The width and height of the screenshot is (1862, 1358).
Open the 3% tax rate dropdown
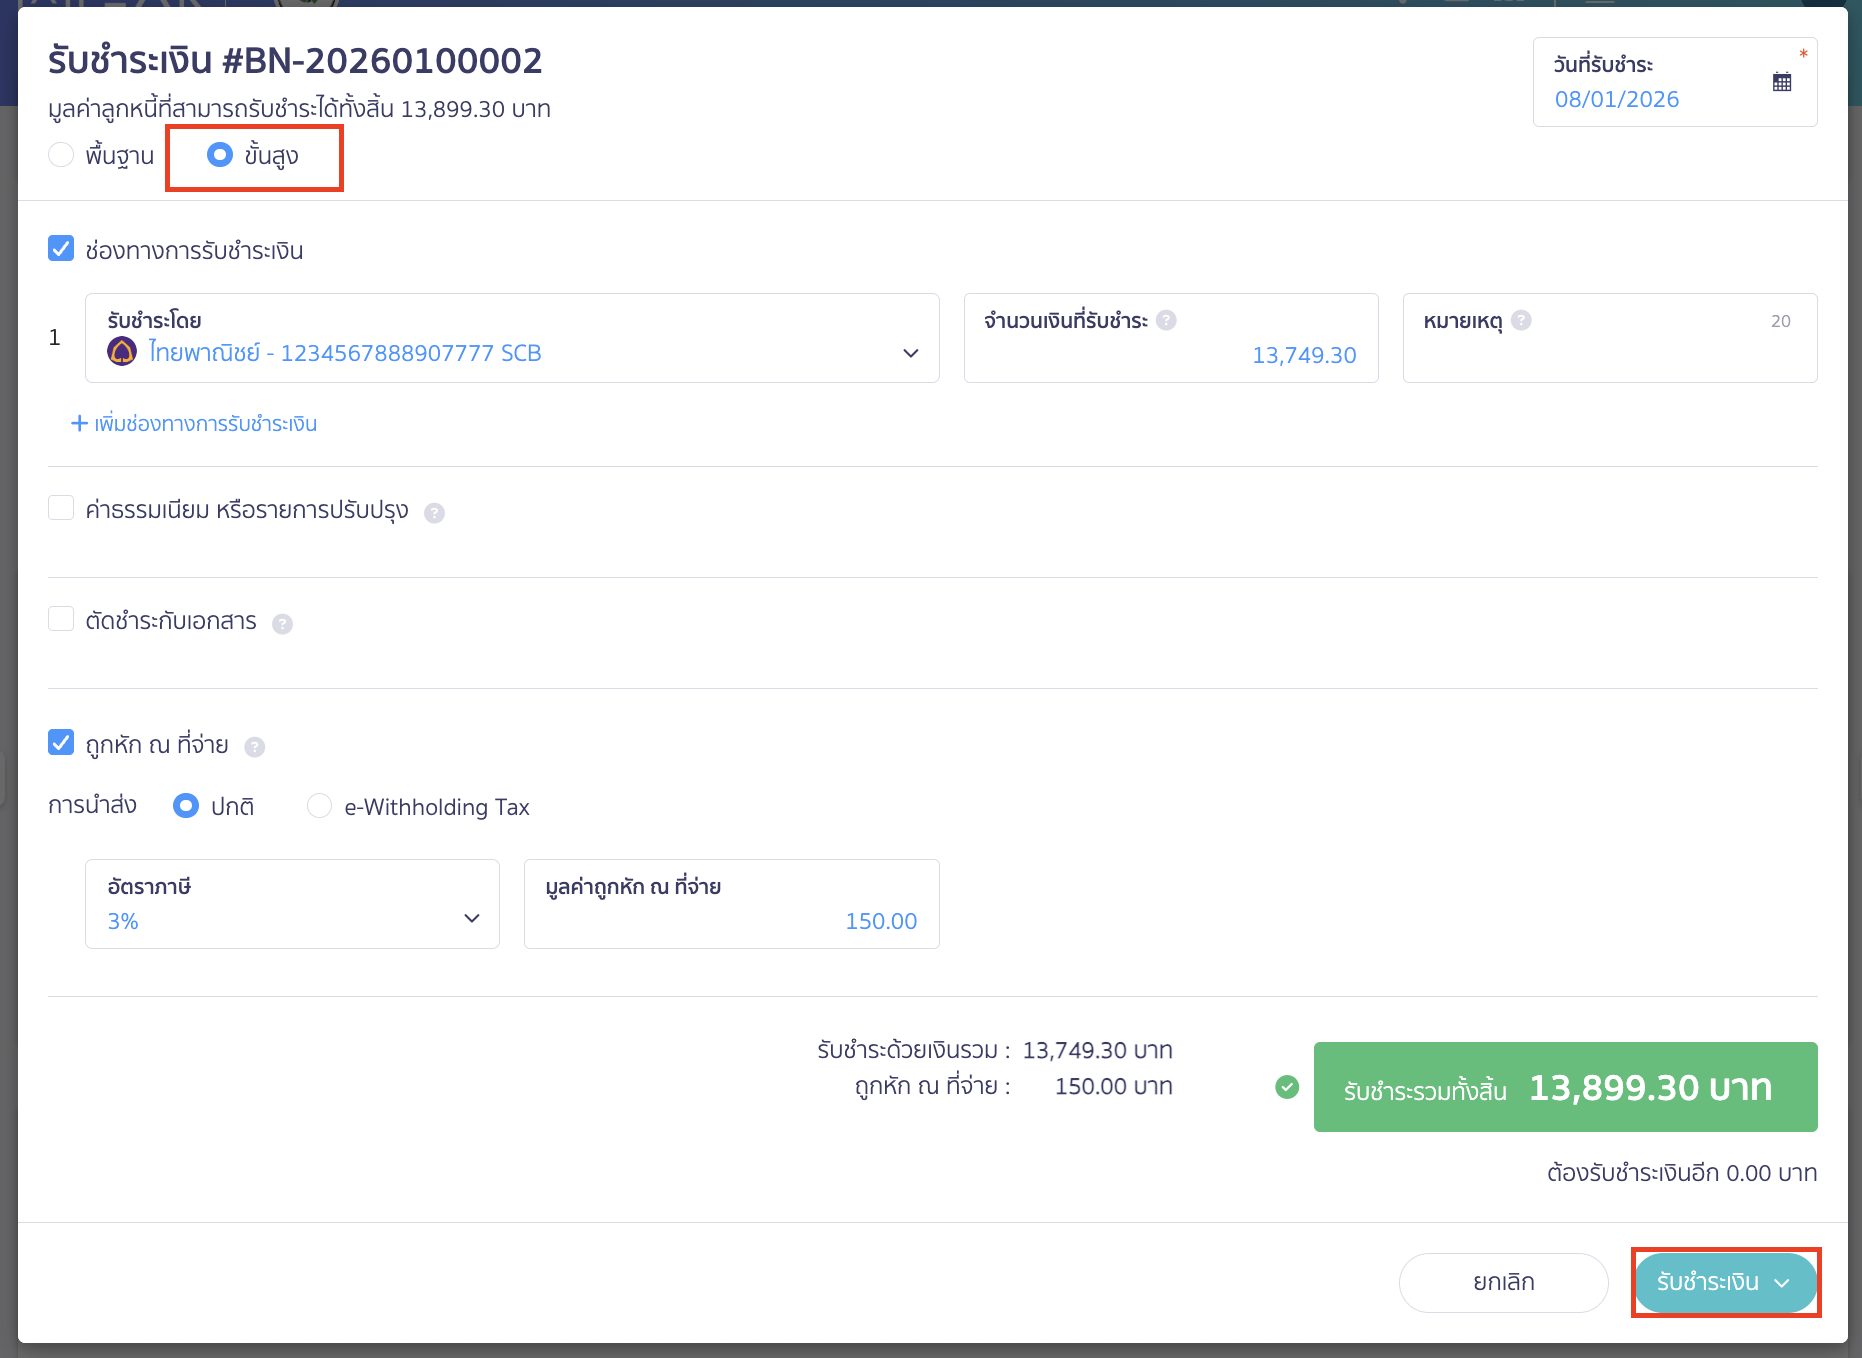pos(470,917)
